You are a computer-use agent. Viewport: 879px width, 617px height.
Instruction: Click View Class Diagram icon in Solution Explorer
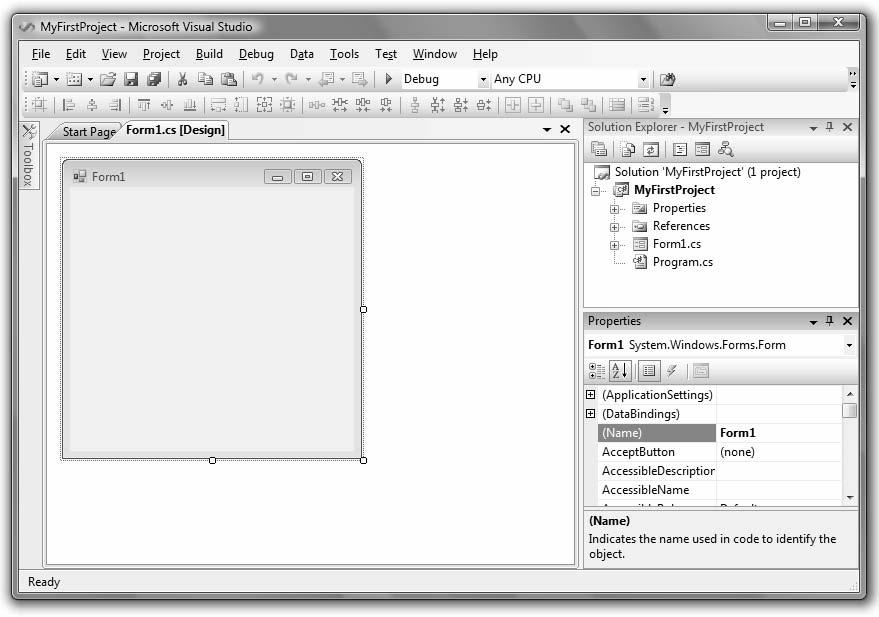pos(725,149)
